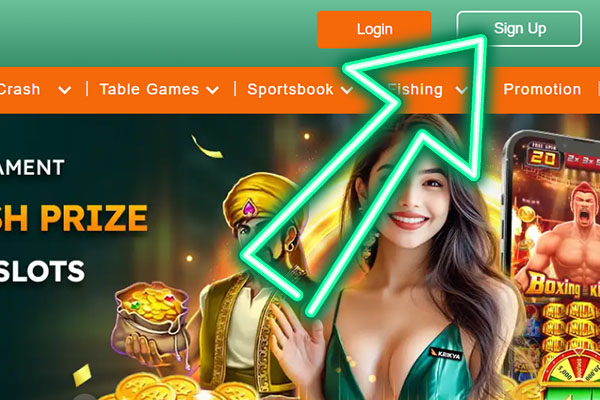The width and height of the screenshot is (600, 400).
Task: Click the genie's golden turban jewel
Action: 249,207
